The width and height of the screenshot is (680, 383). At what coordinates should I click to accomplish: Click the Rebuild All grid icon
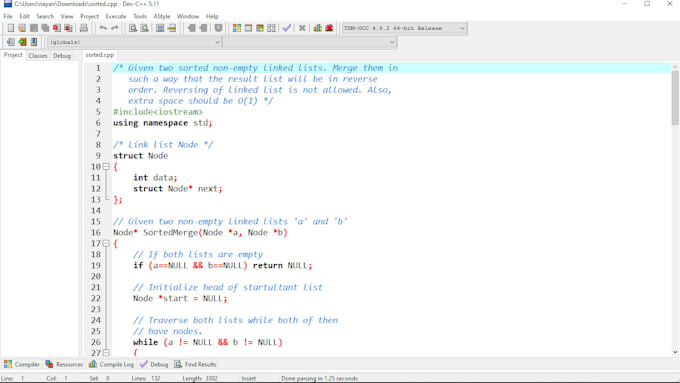point(271,28)
